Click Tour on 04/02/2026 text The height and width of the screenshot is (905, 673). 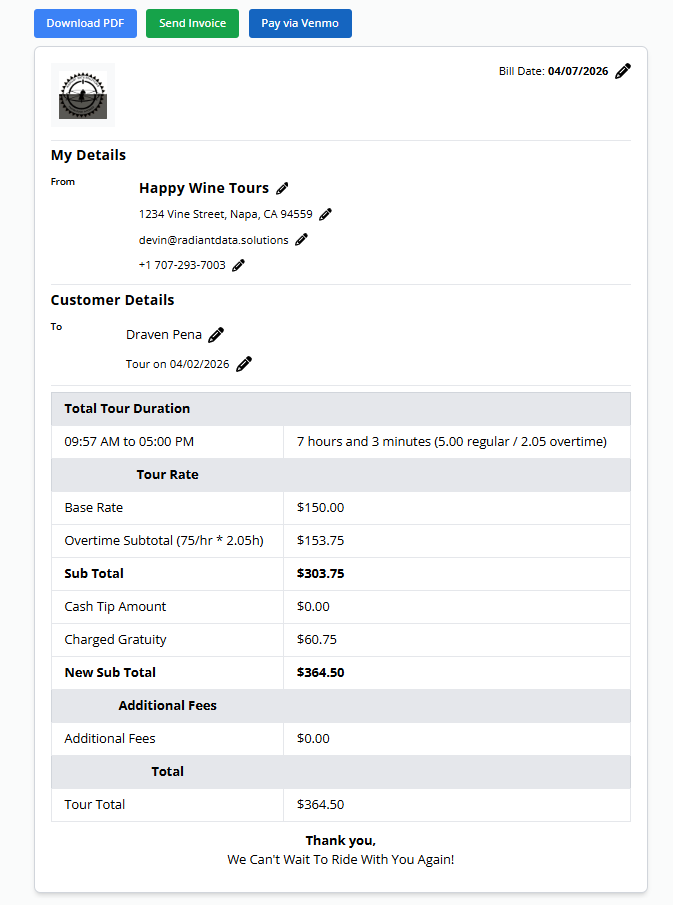click(x=178, y=364)
